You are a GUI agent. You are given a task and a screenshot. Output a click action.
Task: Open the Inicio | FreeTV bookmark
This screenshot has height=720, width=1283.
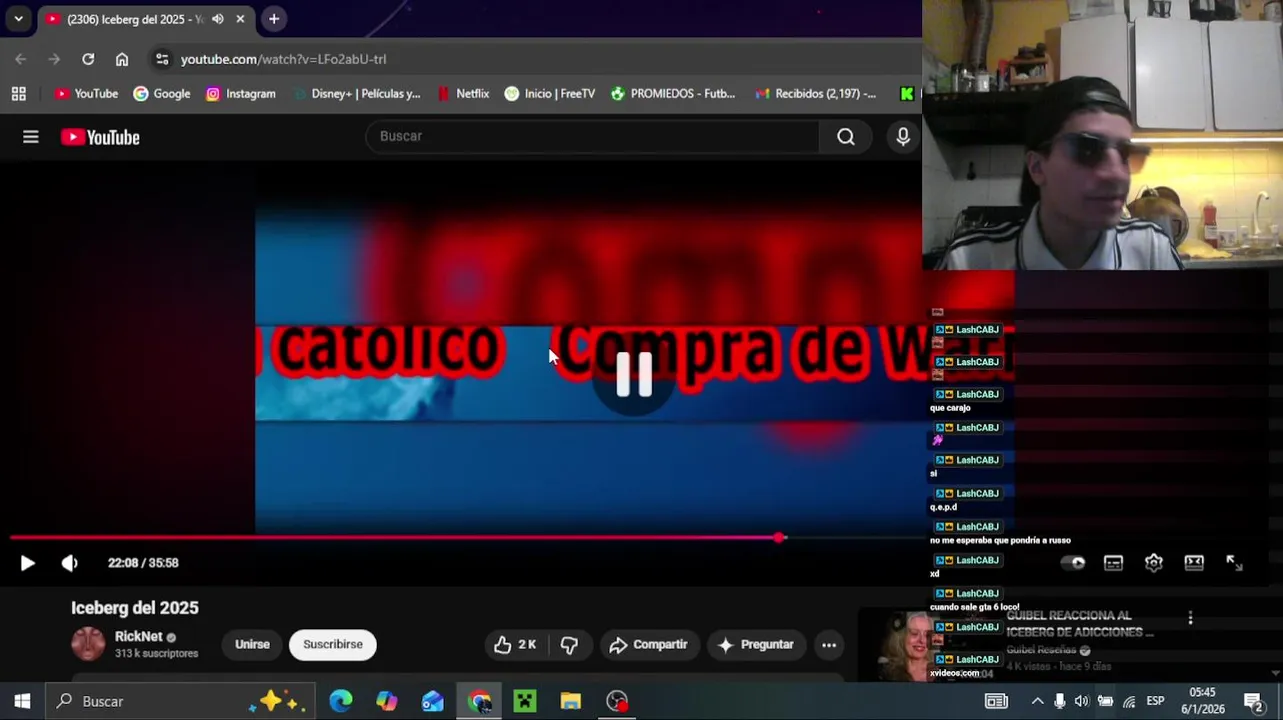pos(550,94)
